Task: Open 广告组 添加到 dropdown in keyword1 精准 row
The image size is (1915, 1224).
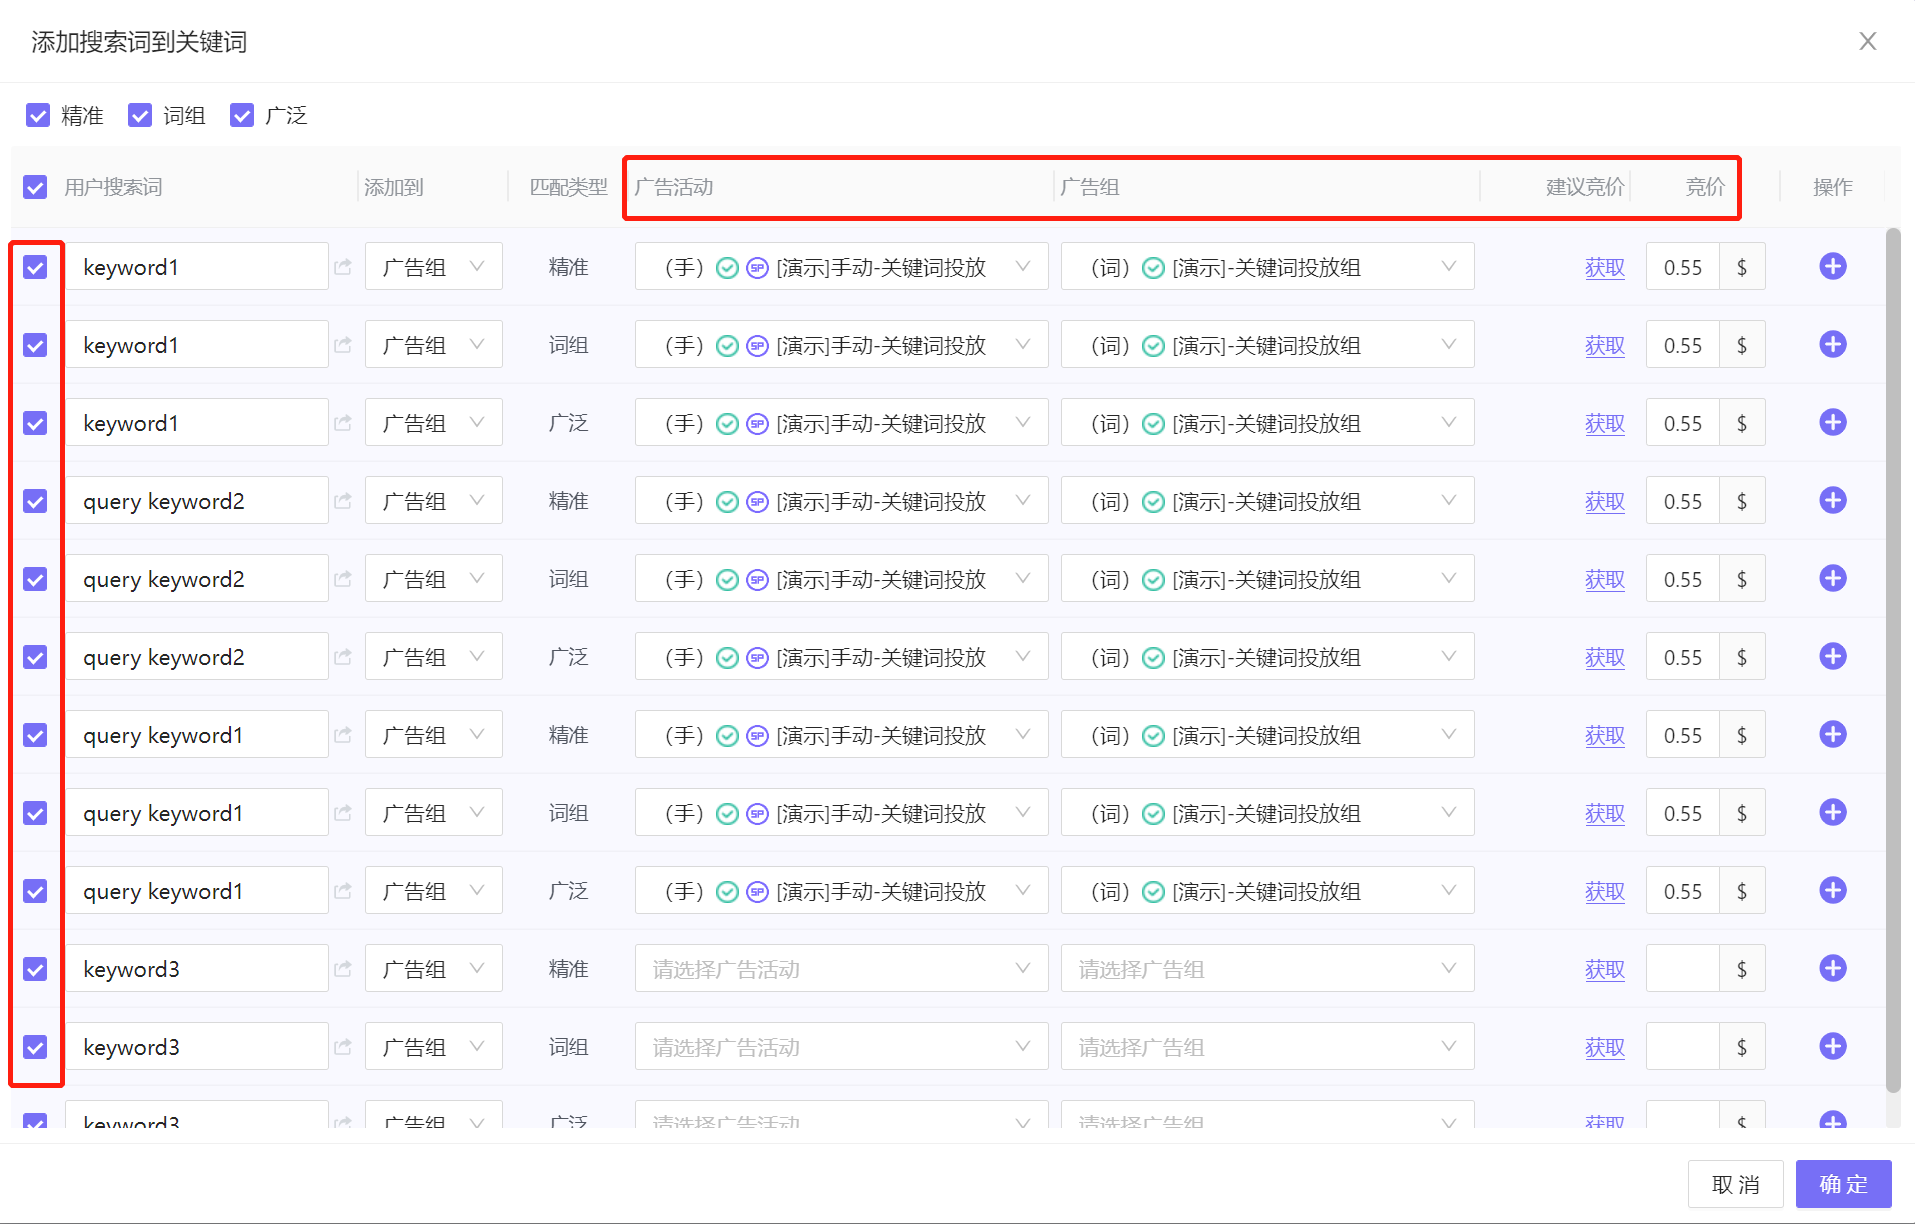Action: (433, 267)
